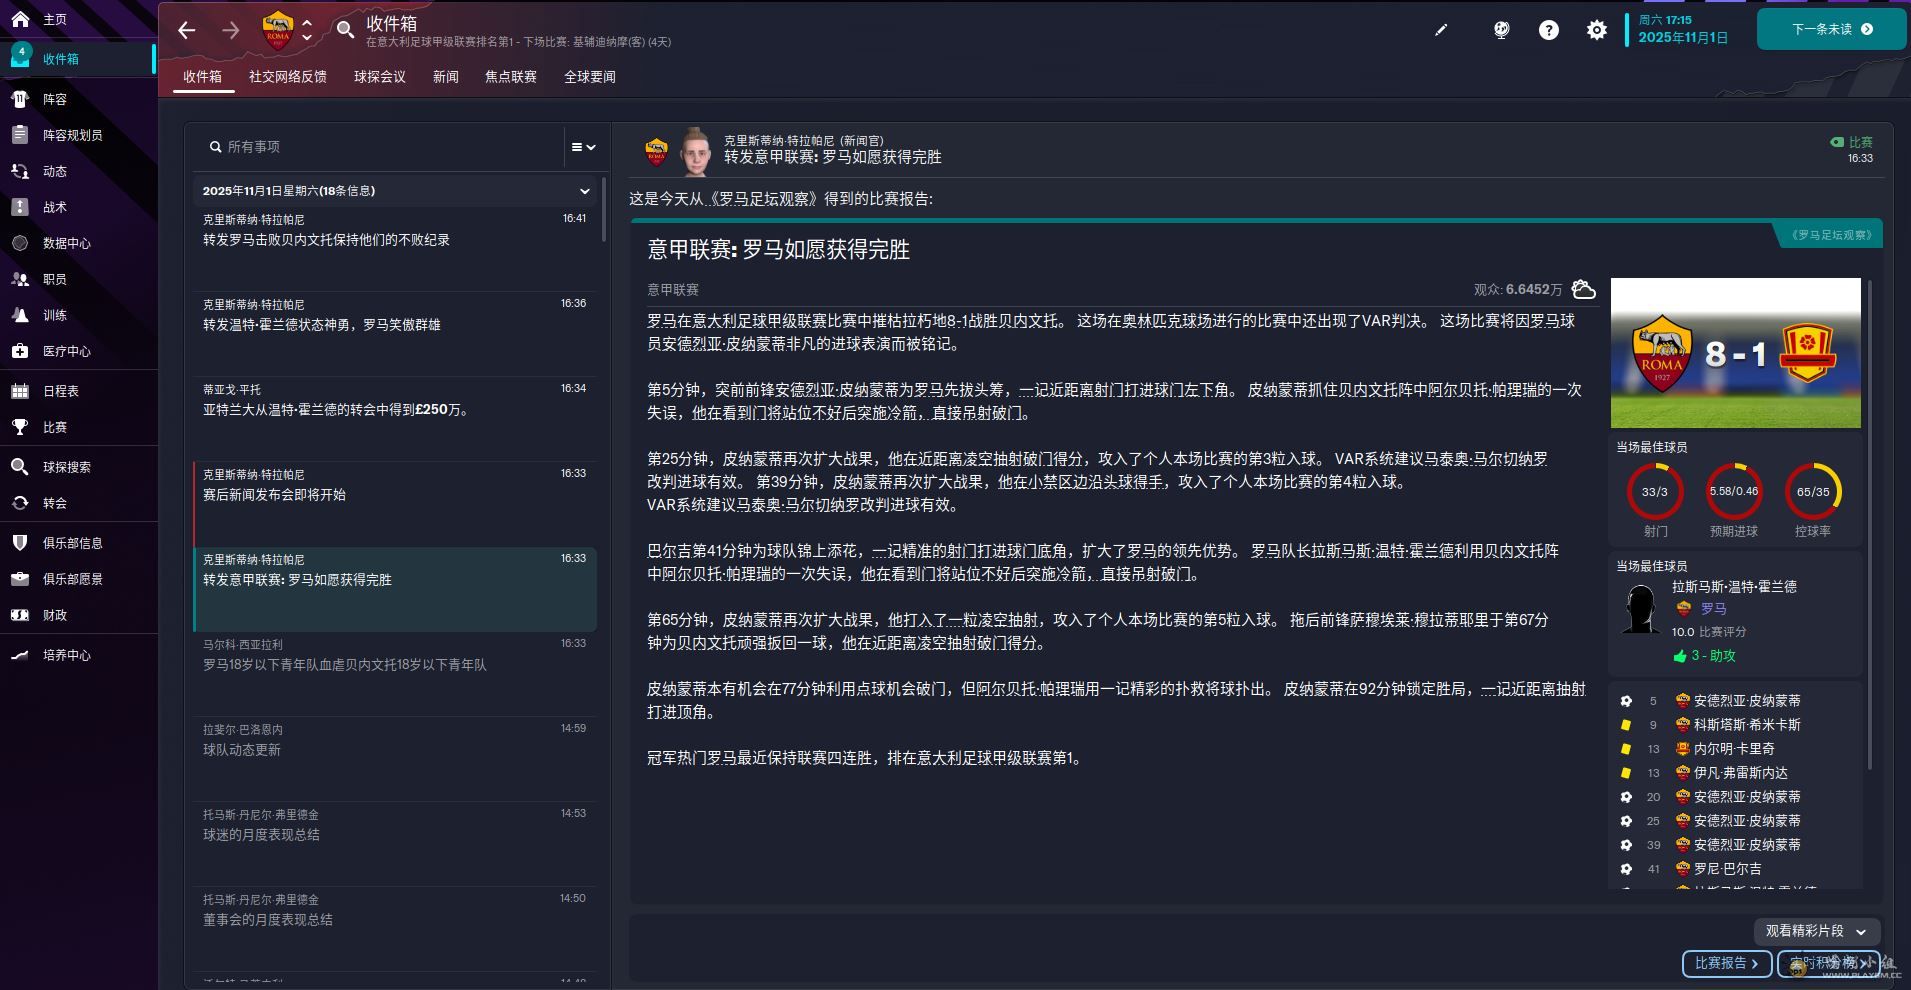The height and width of the screenshot is (990, 1911).
Task: Switch to 社交网络反馈 tab
Action: [x=287, y=77]
